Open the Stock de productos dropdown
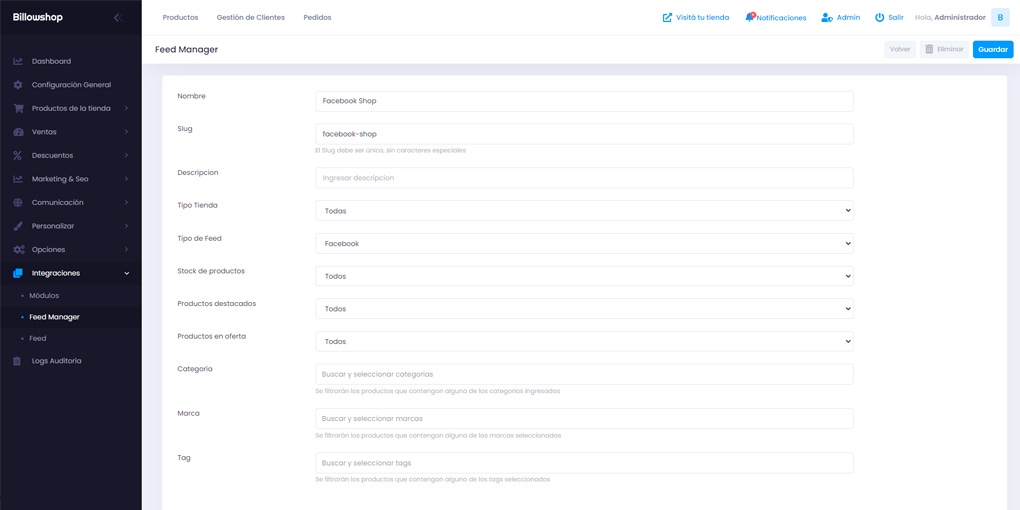The height and width of the screenshot is (510, 1020). coord(584,276)
